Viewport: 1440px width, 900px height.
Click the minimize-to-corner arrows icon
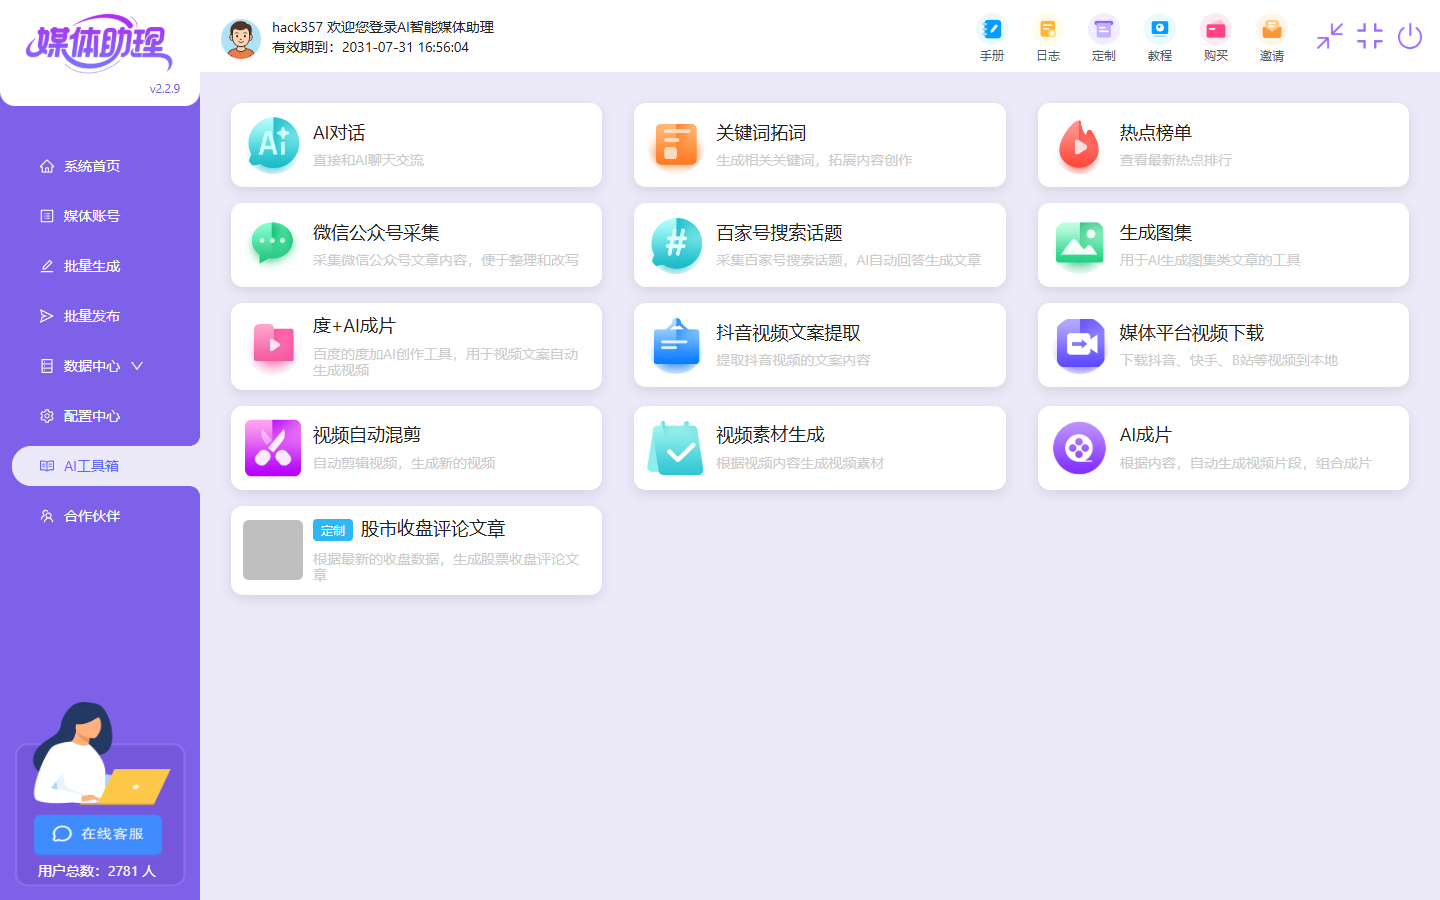[x=1329, y=37]
